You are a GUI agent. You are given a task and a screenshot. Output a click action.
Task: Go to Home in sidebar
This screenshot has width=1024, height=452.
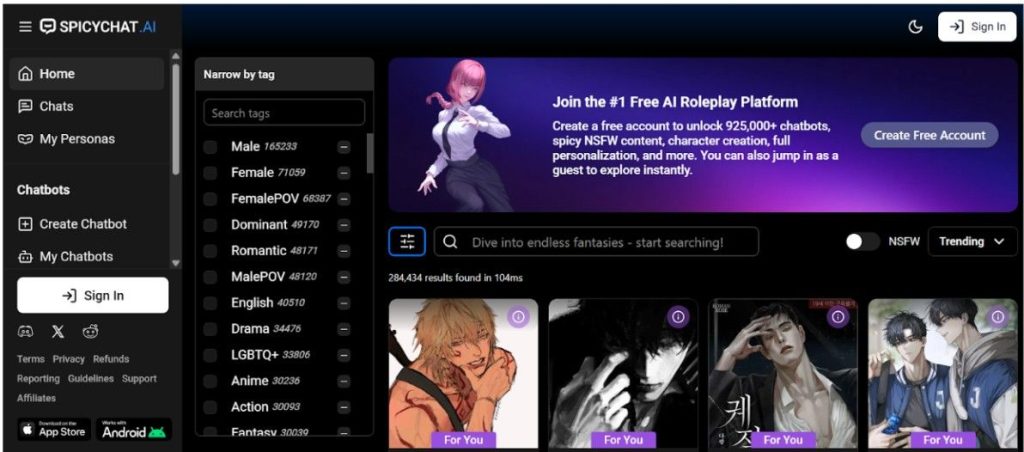click(x=87, y=74)
